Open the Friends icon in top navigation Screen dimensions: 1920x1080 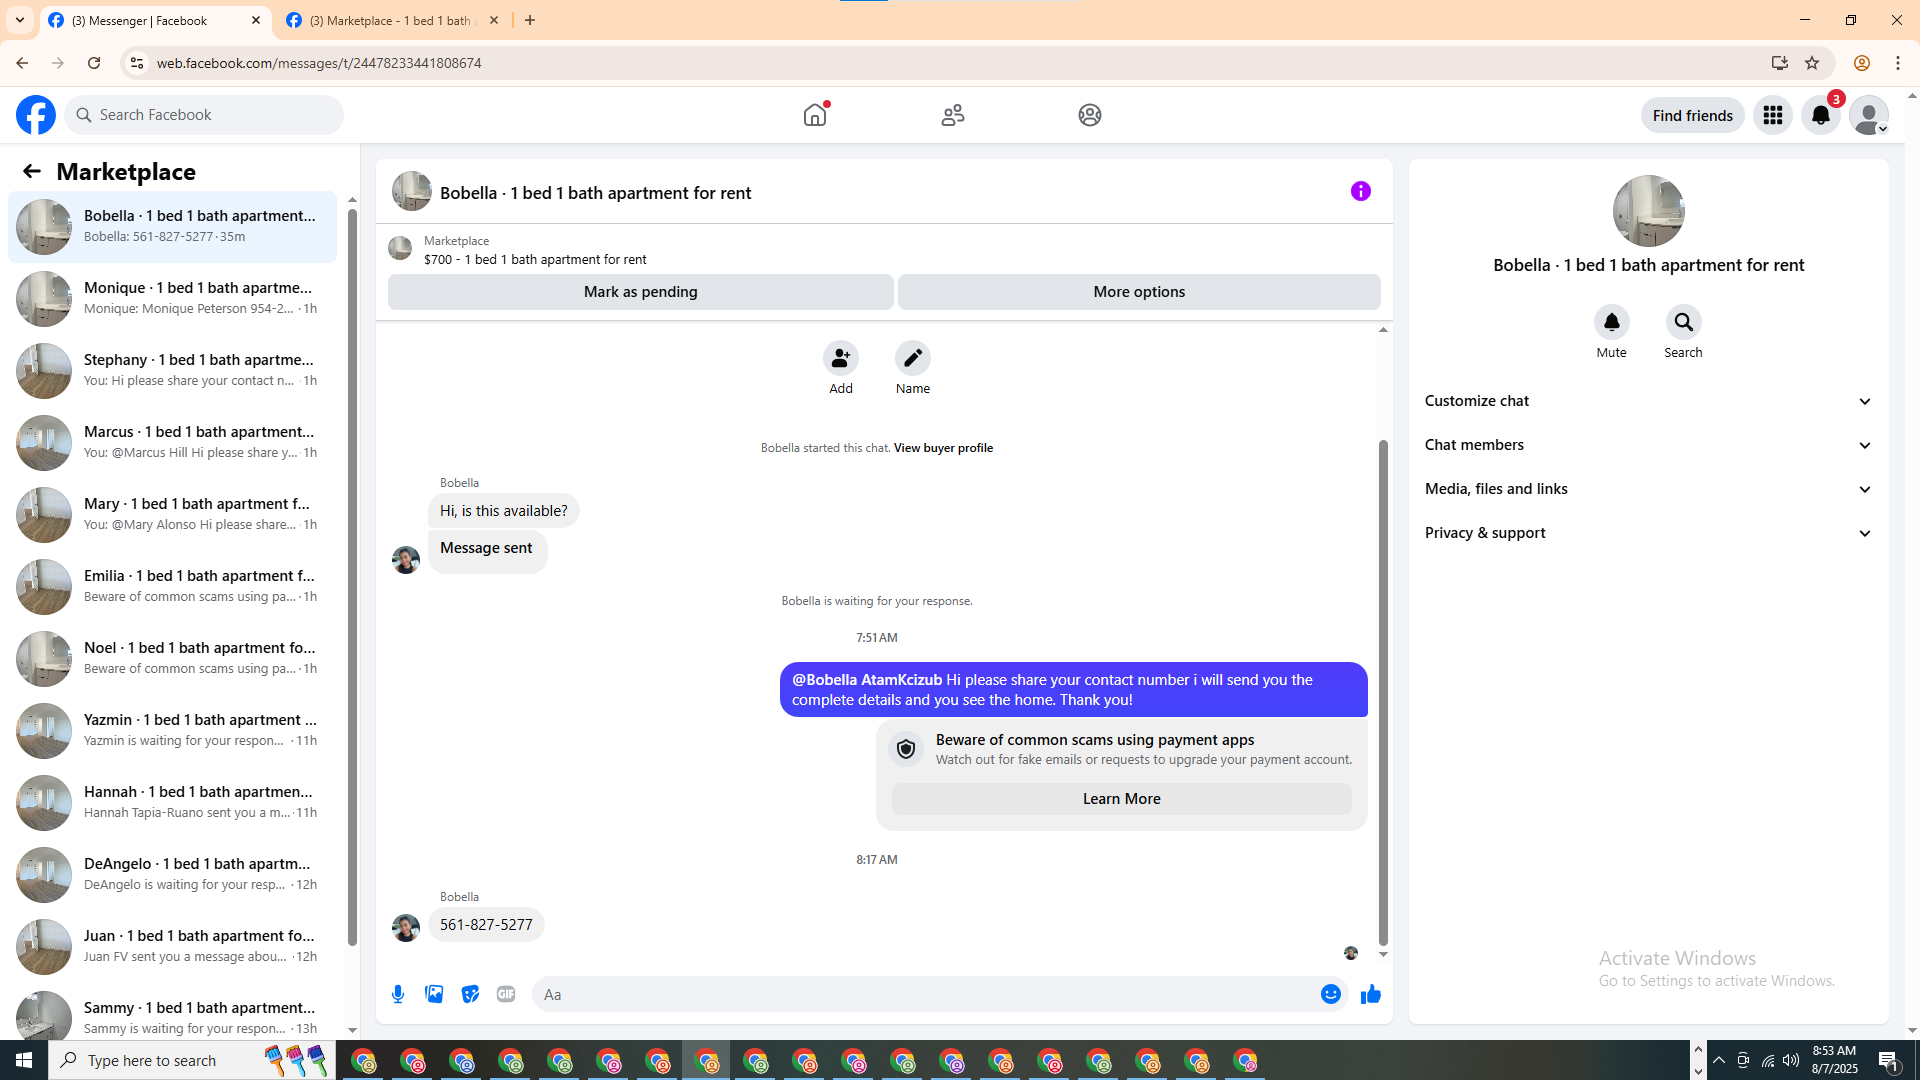953,115
